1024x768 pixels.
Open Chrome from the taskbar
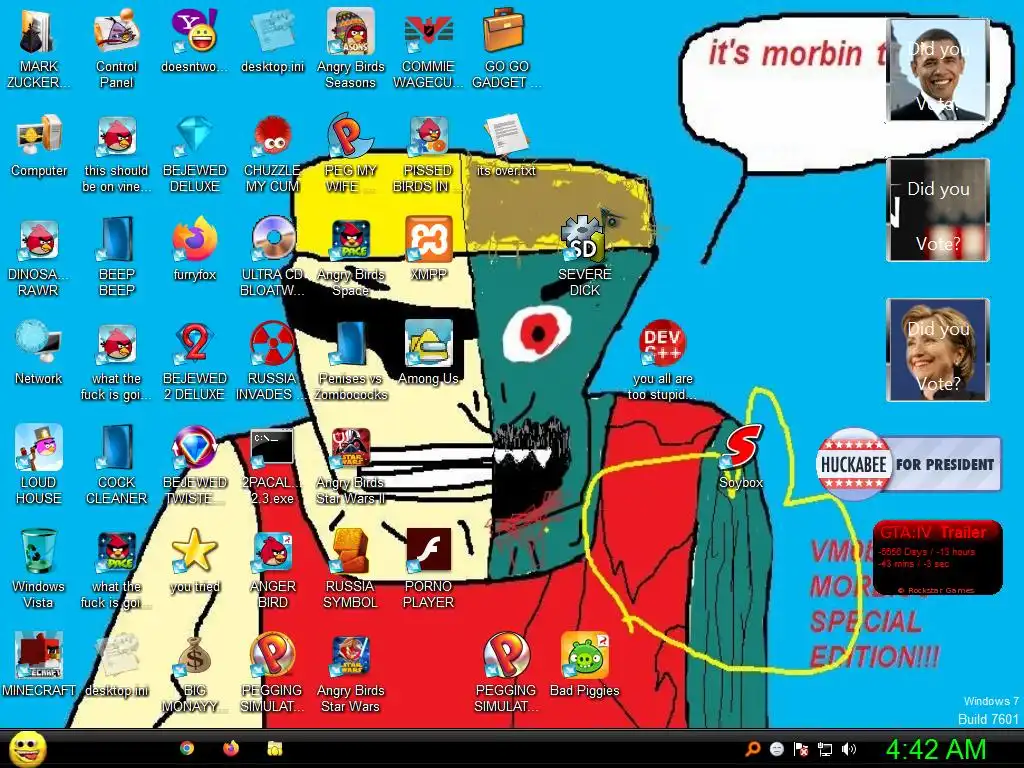tap(187, 748)
